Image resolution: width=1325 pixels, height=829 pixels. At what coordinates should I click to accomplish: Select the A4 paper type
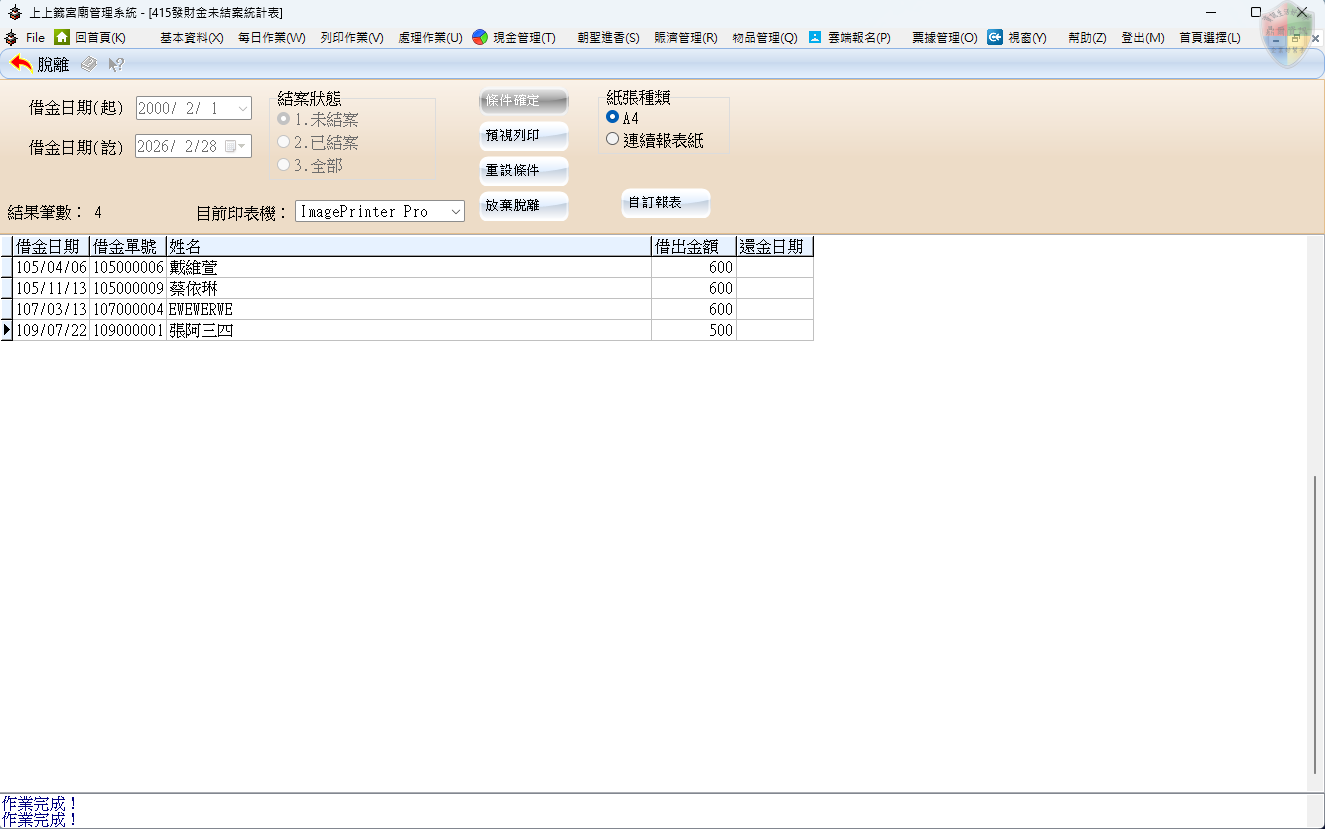tap(611, 116)
